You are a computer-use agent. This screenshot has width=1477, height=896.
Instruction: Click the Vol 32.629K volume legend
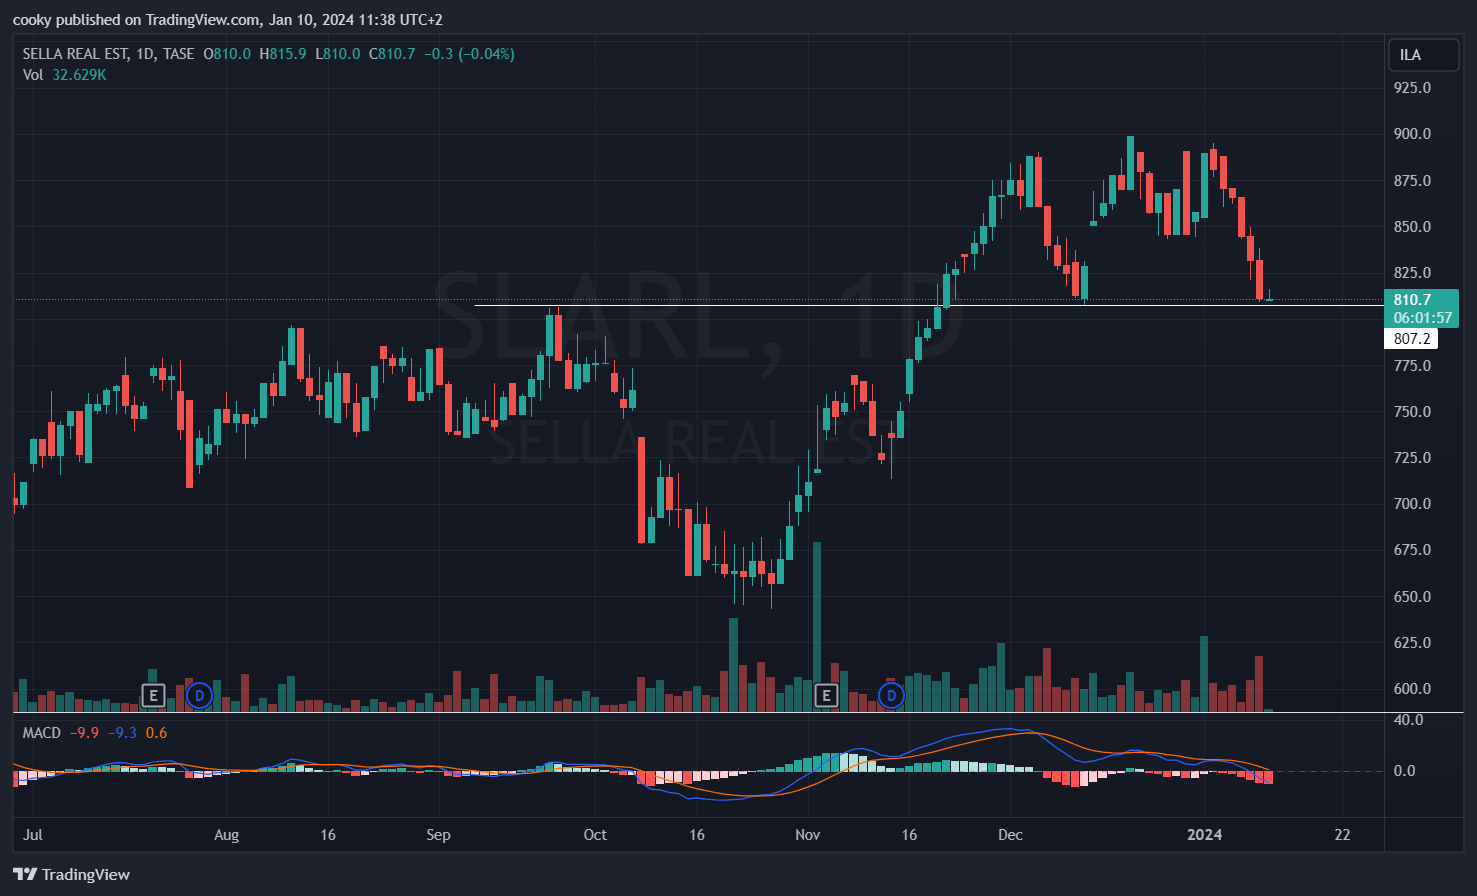pyautogui.click(x=64, y=75)
